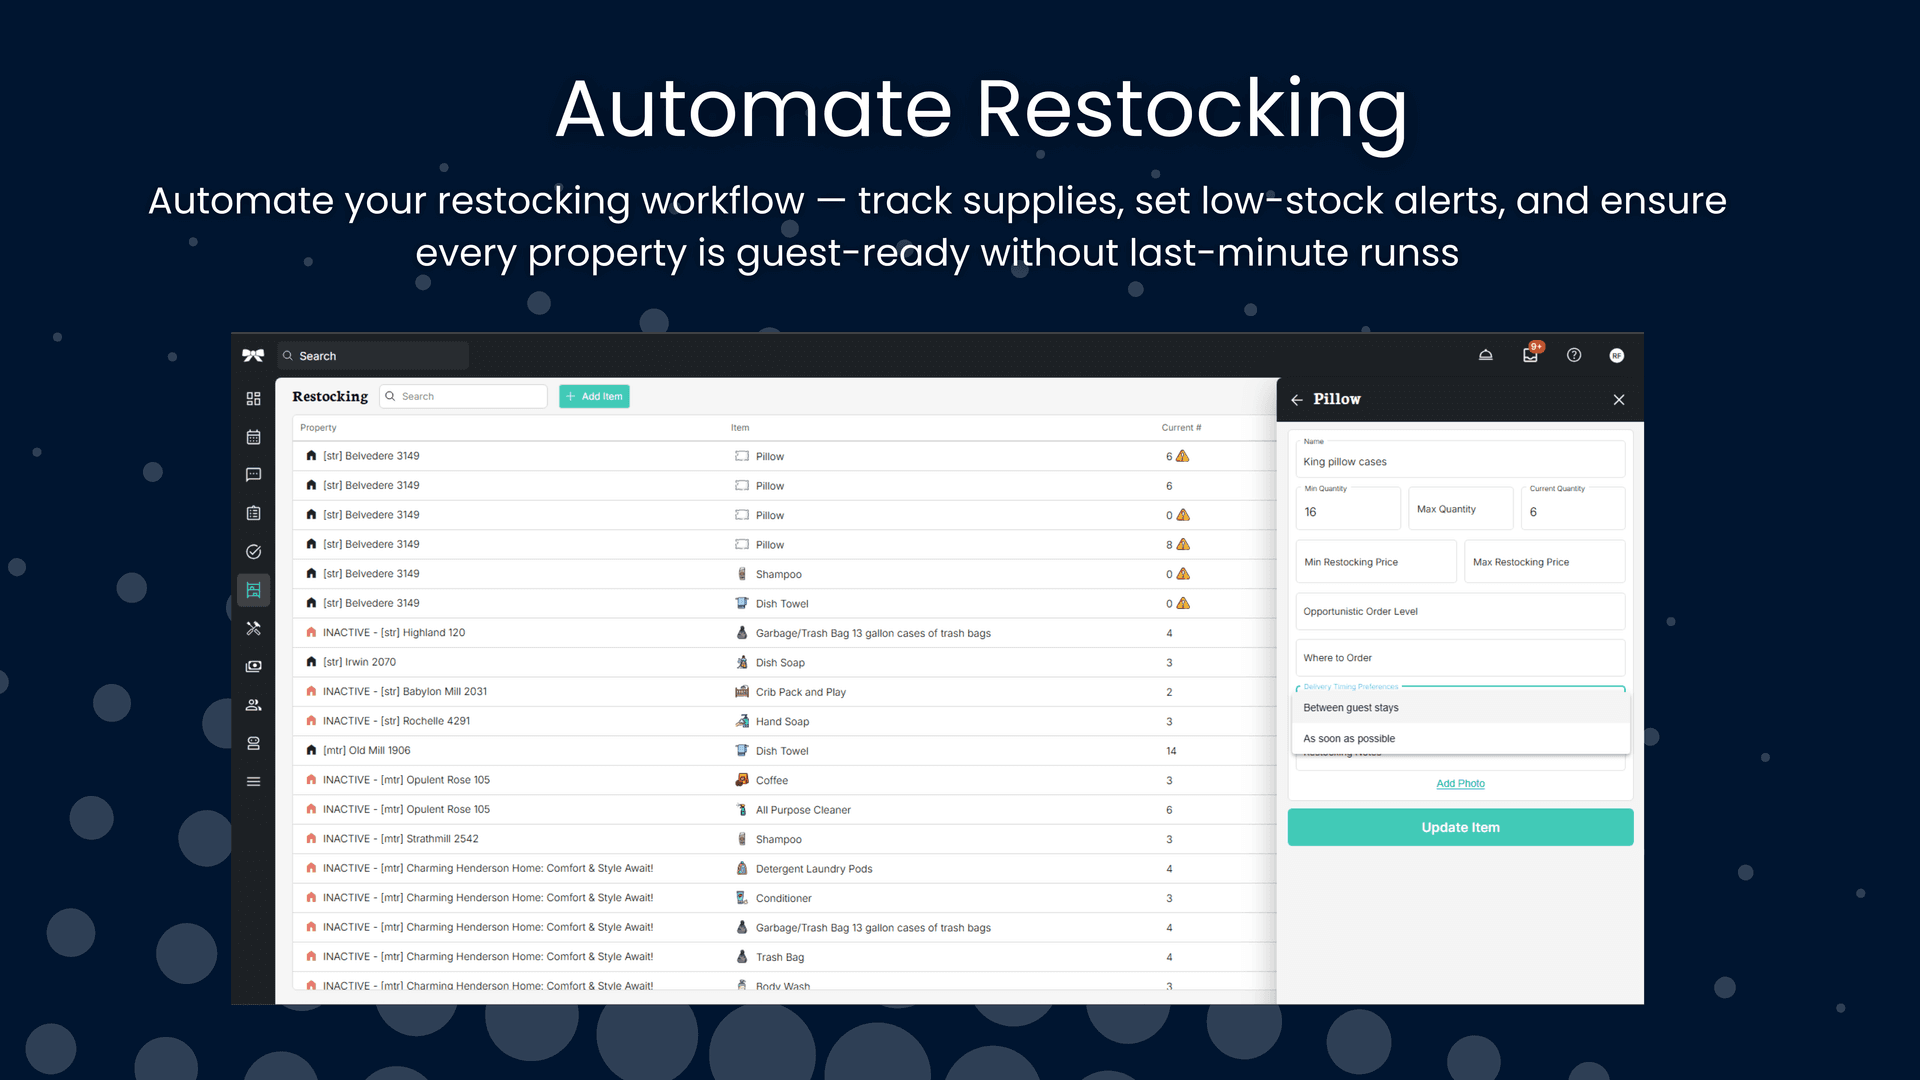
Task: Open the inbox with 9+ badge
Action: click(x=1530, y=355)
